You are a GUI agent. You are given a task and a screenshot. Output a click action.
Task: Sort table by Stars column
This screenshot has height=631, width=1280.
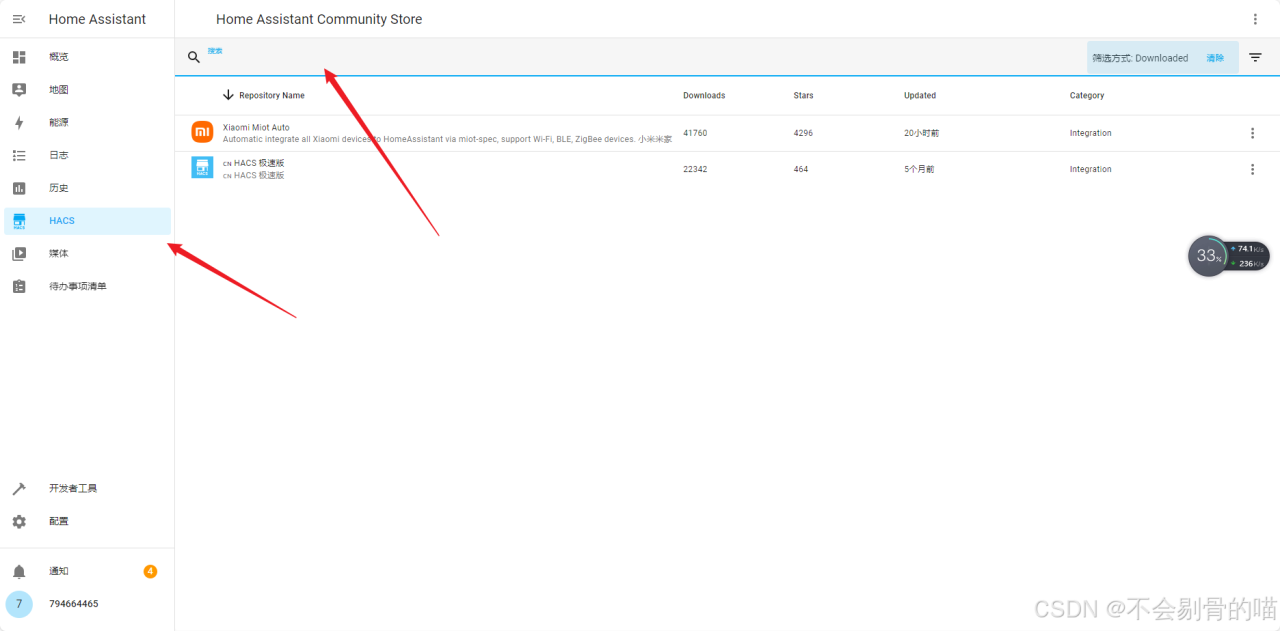tap(803, 96)
